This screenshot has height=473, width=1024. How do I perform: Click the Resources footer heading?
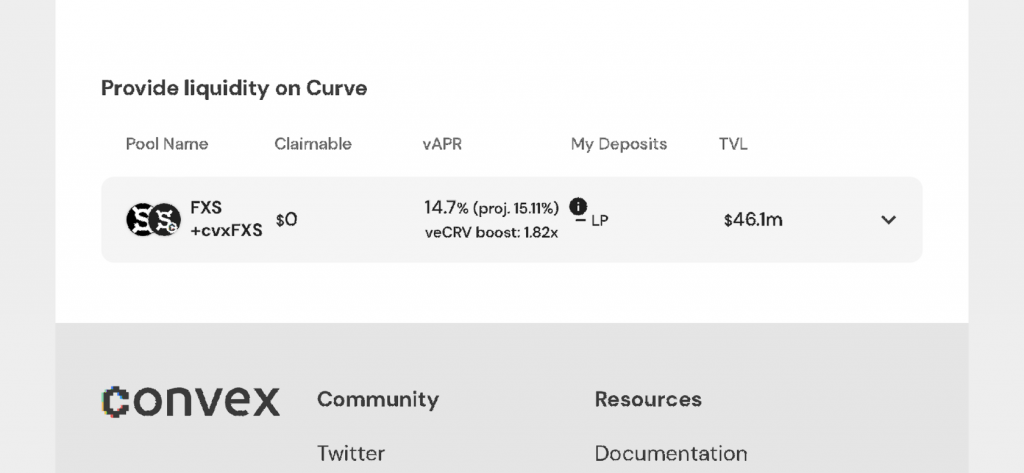[648, 400]
